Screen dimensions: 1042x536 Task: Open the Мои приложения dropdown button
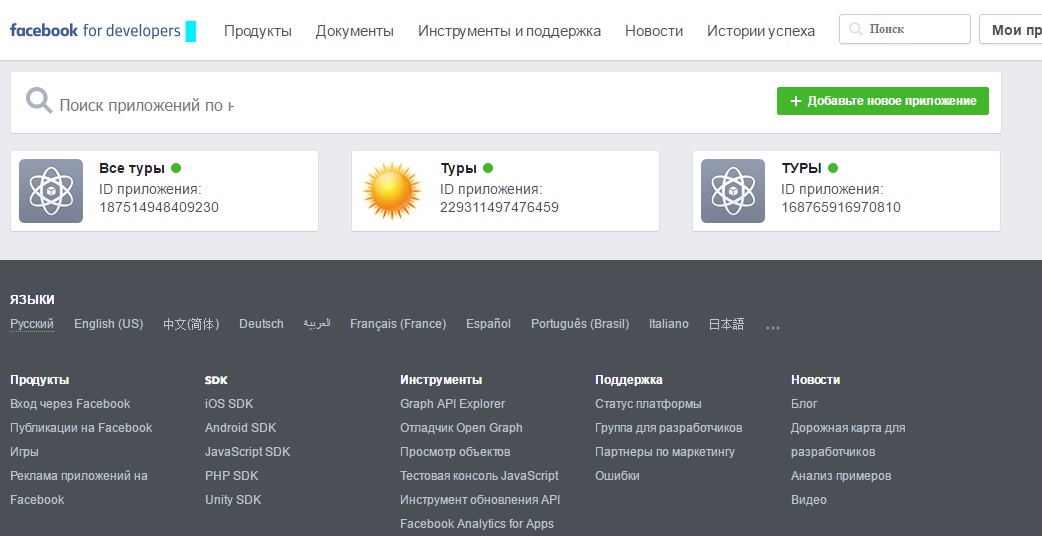coord(1011,29)
